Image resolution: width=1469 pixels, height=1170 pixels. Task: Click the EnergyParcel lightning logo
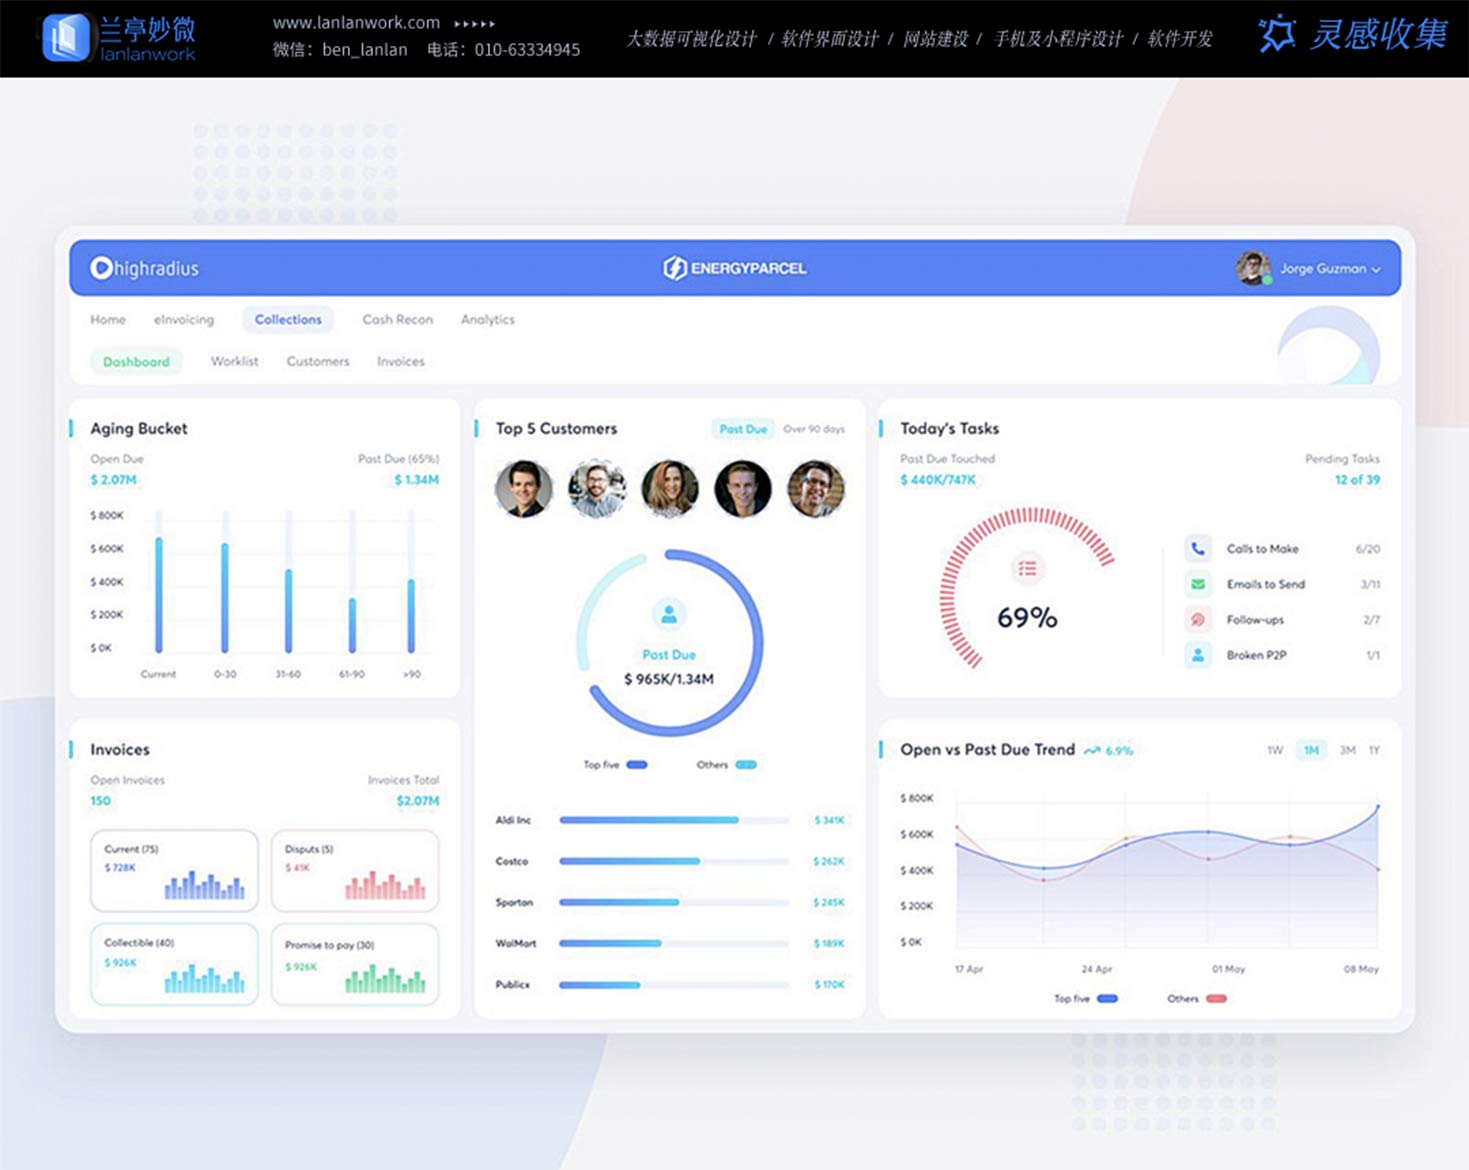pyautogui.click(x=675, y=268)
